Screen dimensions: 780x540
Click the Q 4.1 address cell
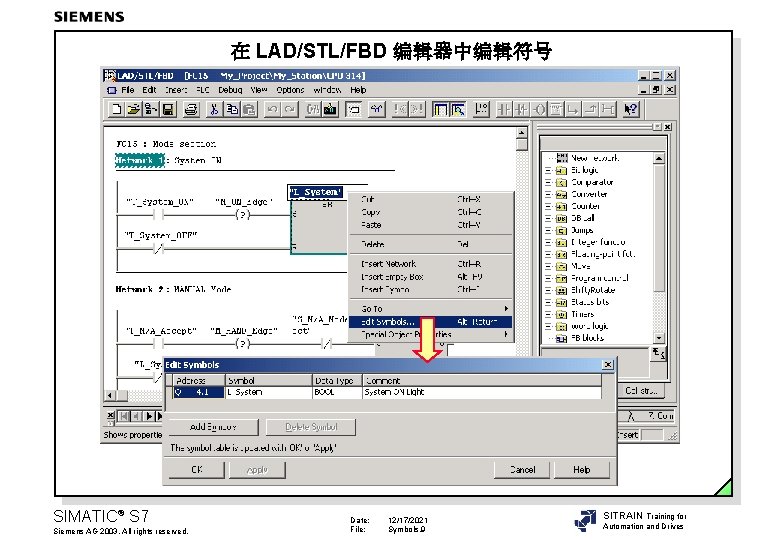[x=199, y=392]
